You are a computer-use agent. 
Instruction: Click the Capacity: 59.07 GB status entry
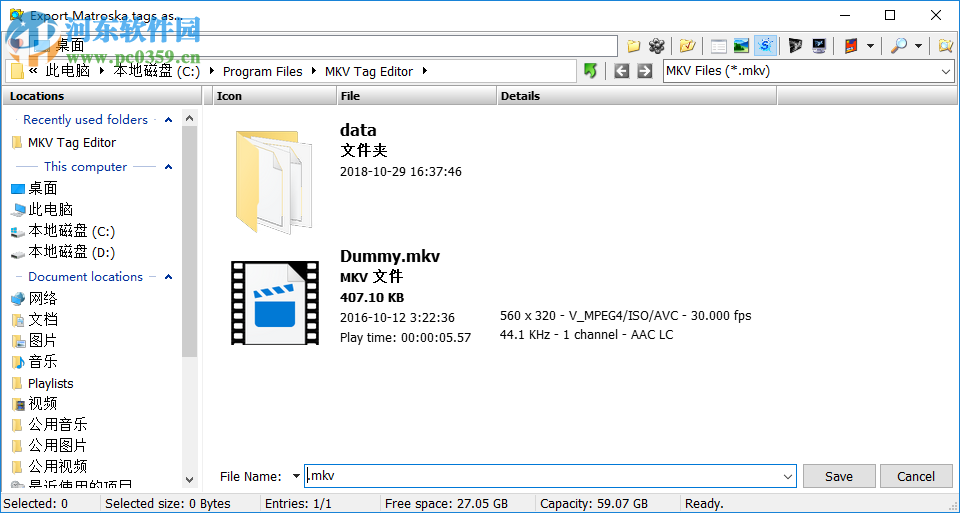[x=594, y=504]
